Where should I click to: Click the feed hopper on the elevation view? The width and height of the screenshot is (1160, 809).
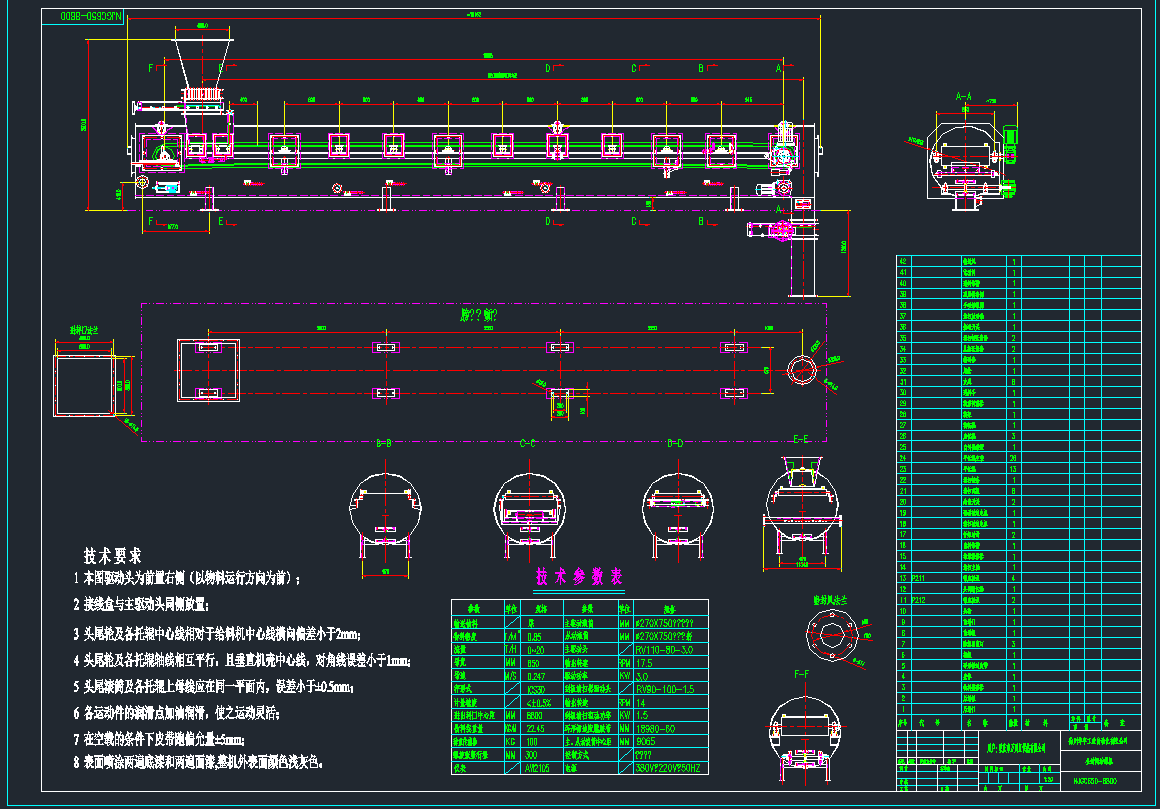click(204, 62)
